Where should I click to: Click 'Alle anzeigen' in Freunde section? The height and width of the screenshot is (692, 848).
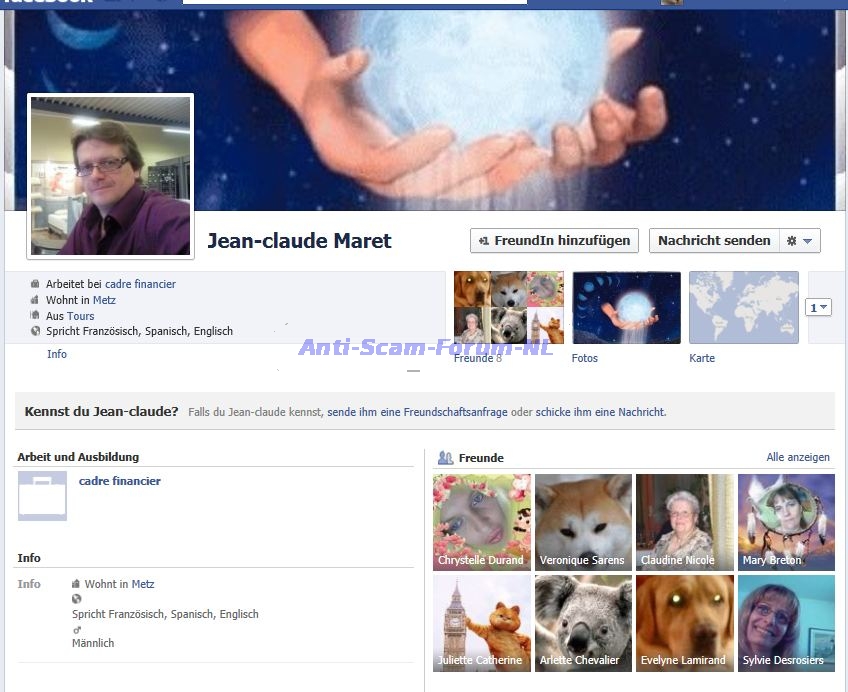pyautogui.click(x=797, y=457)
